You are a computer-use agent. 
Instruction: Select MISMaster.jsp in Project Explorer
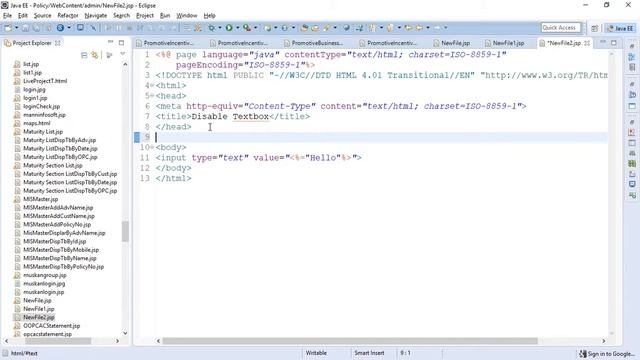coord(40,199)
